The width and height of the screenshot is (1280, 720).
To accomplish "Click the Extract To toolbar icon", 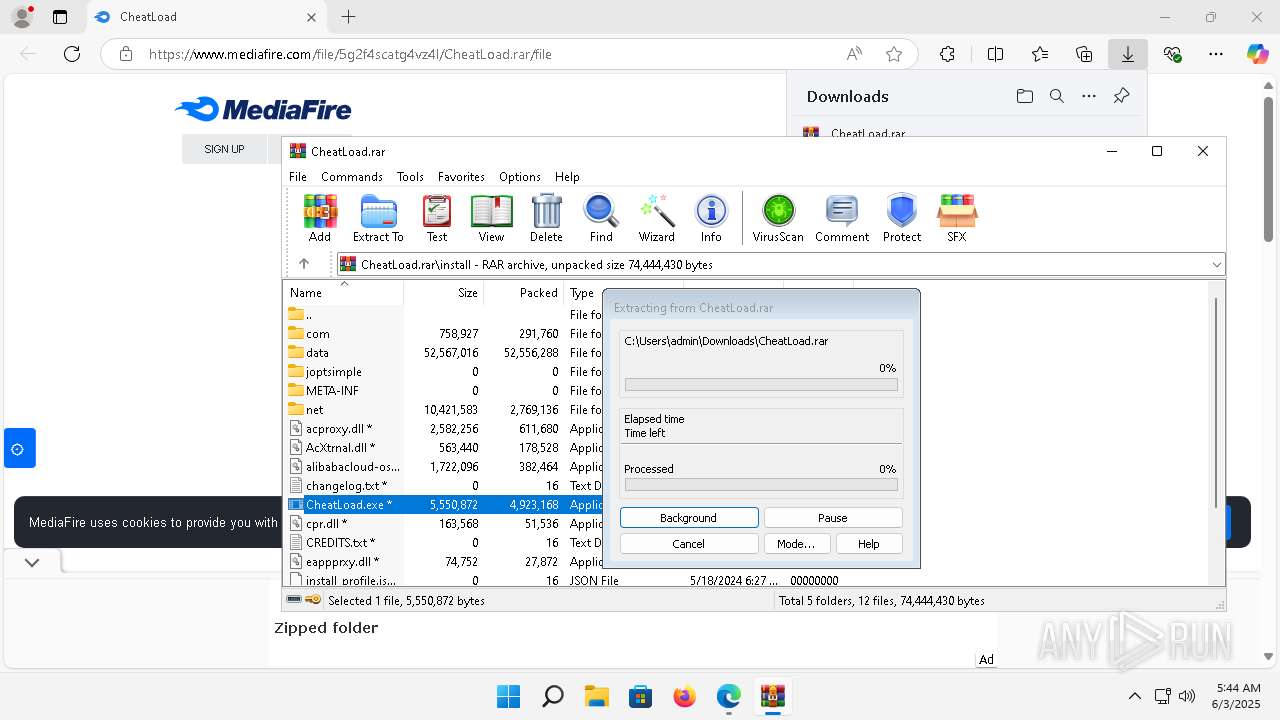I will (x=378, y=218).
